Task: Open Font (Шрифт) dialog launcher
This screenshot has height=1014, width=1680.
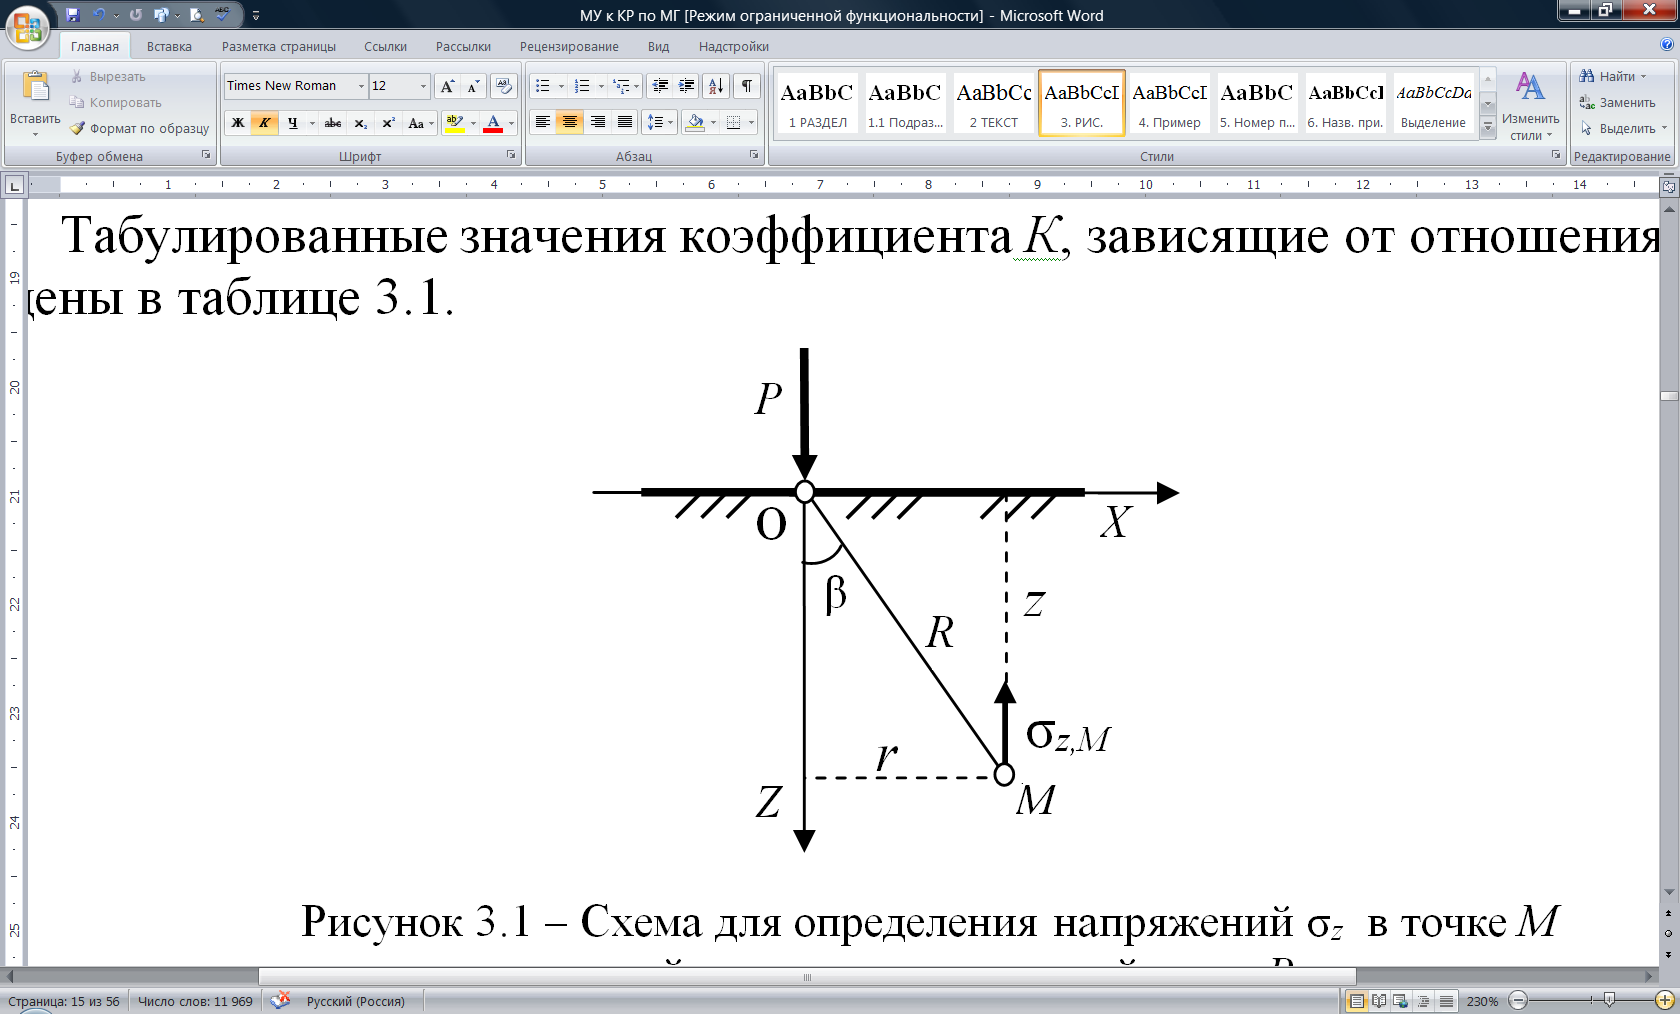Action: coord(510,155)
